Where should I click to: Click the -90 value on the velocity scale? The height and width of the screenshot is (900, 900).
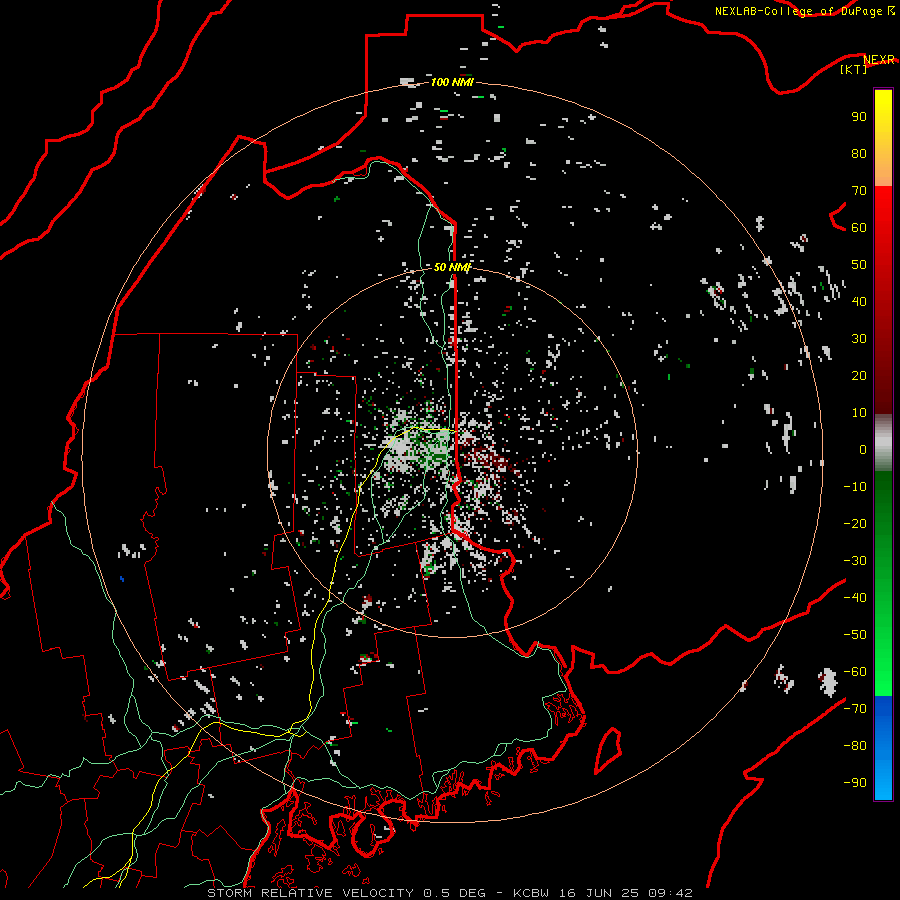855,783
